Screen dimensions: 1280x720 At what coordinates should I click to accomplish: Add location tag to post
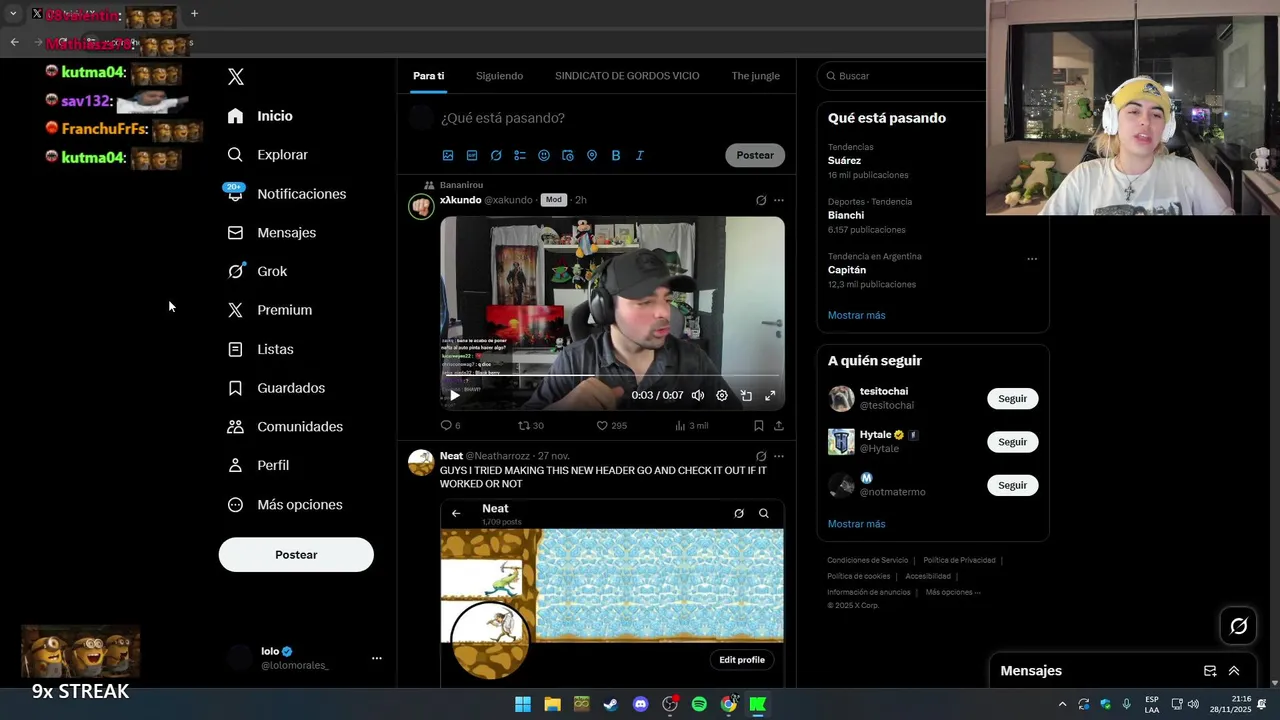[x=592, y=155]
